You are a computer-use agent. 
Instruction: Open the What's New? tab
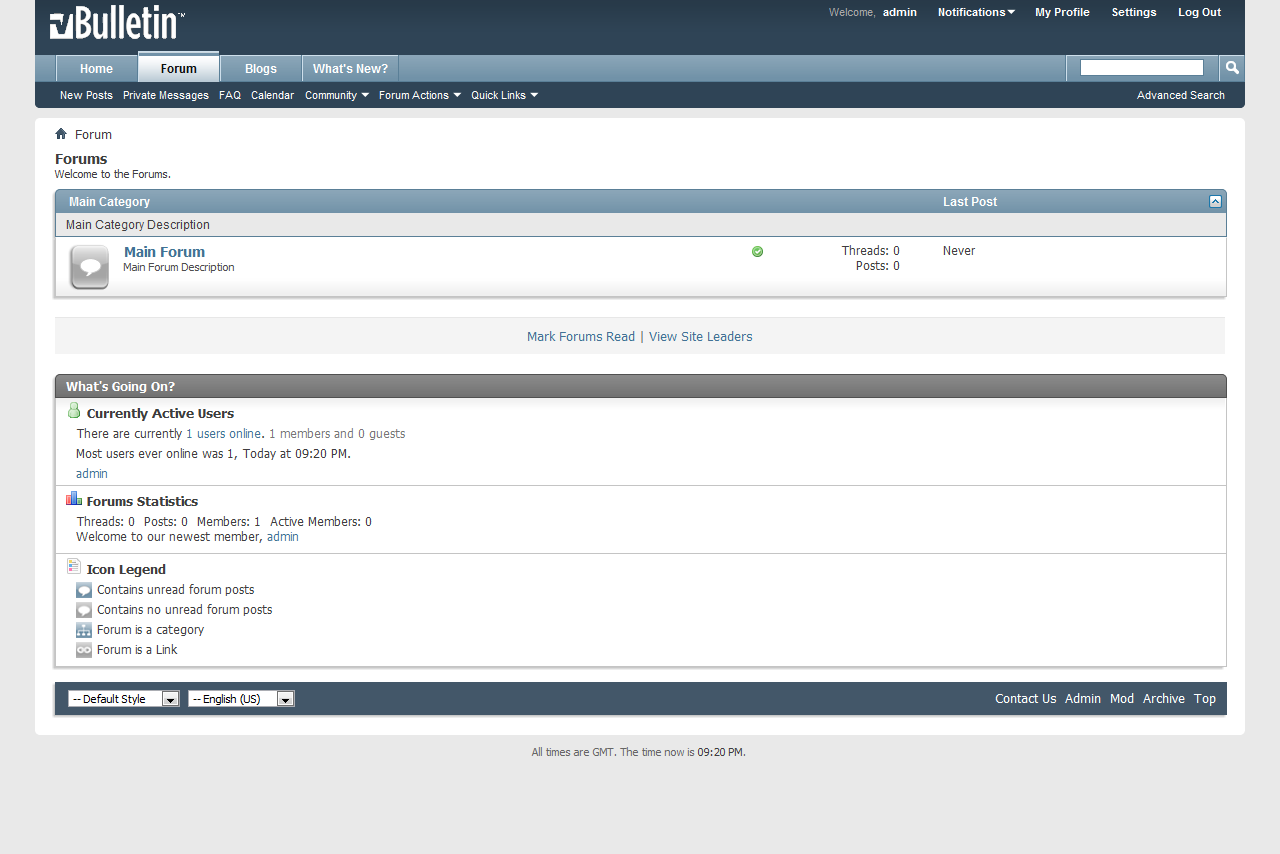350,68
